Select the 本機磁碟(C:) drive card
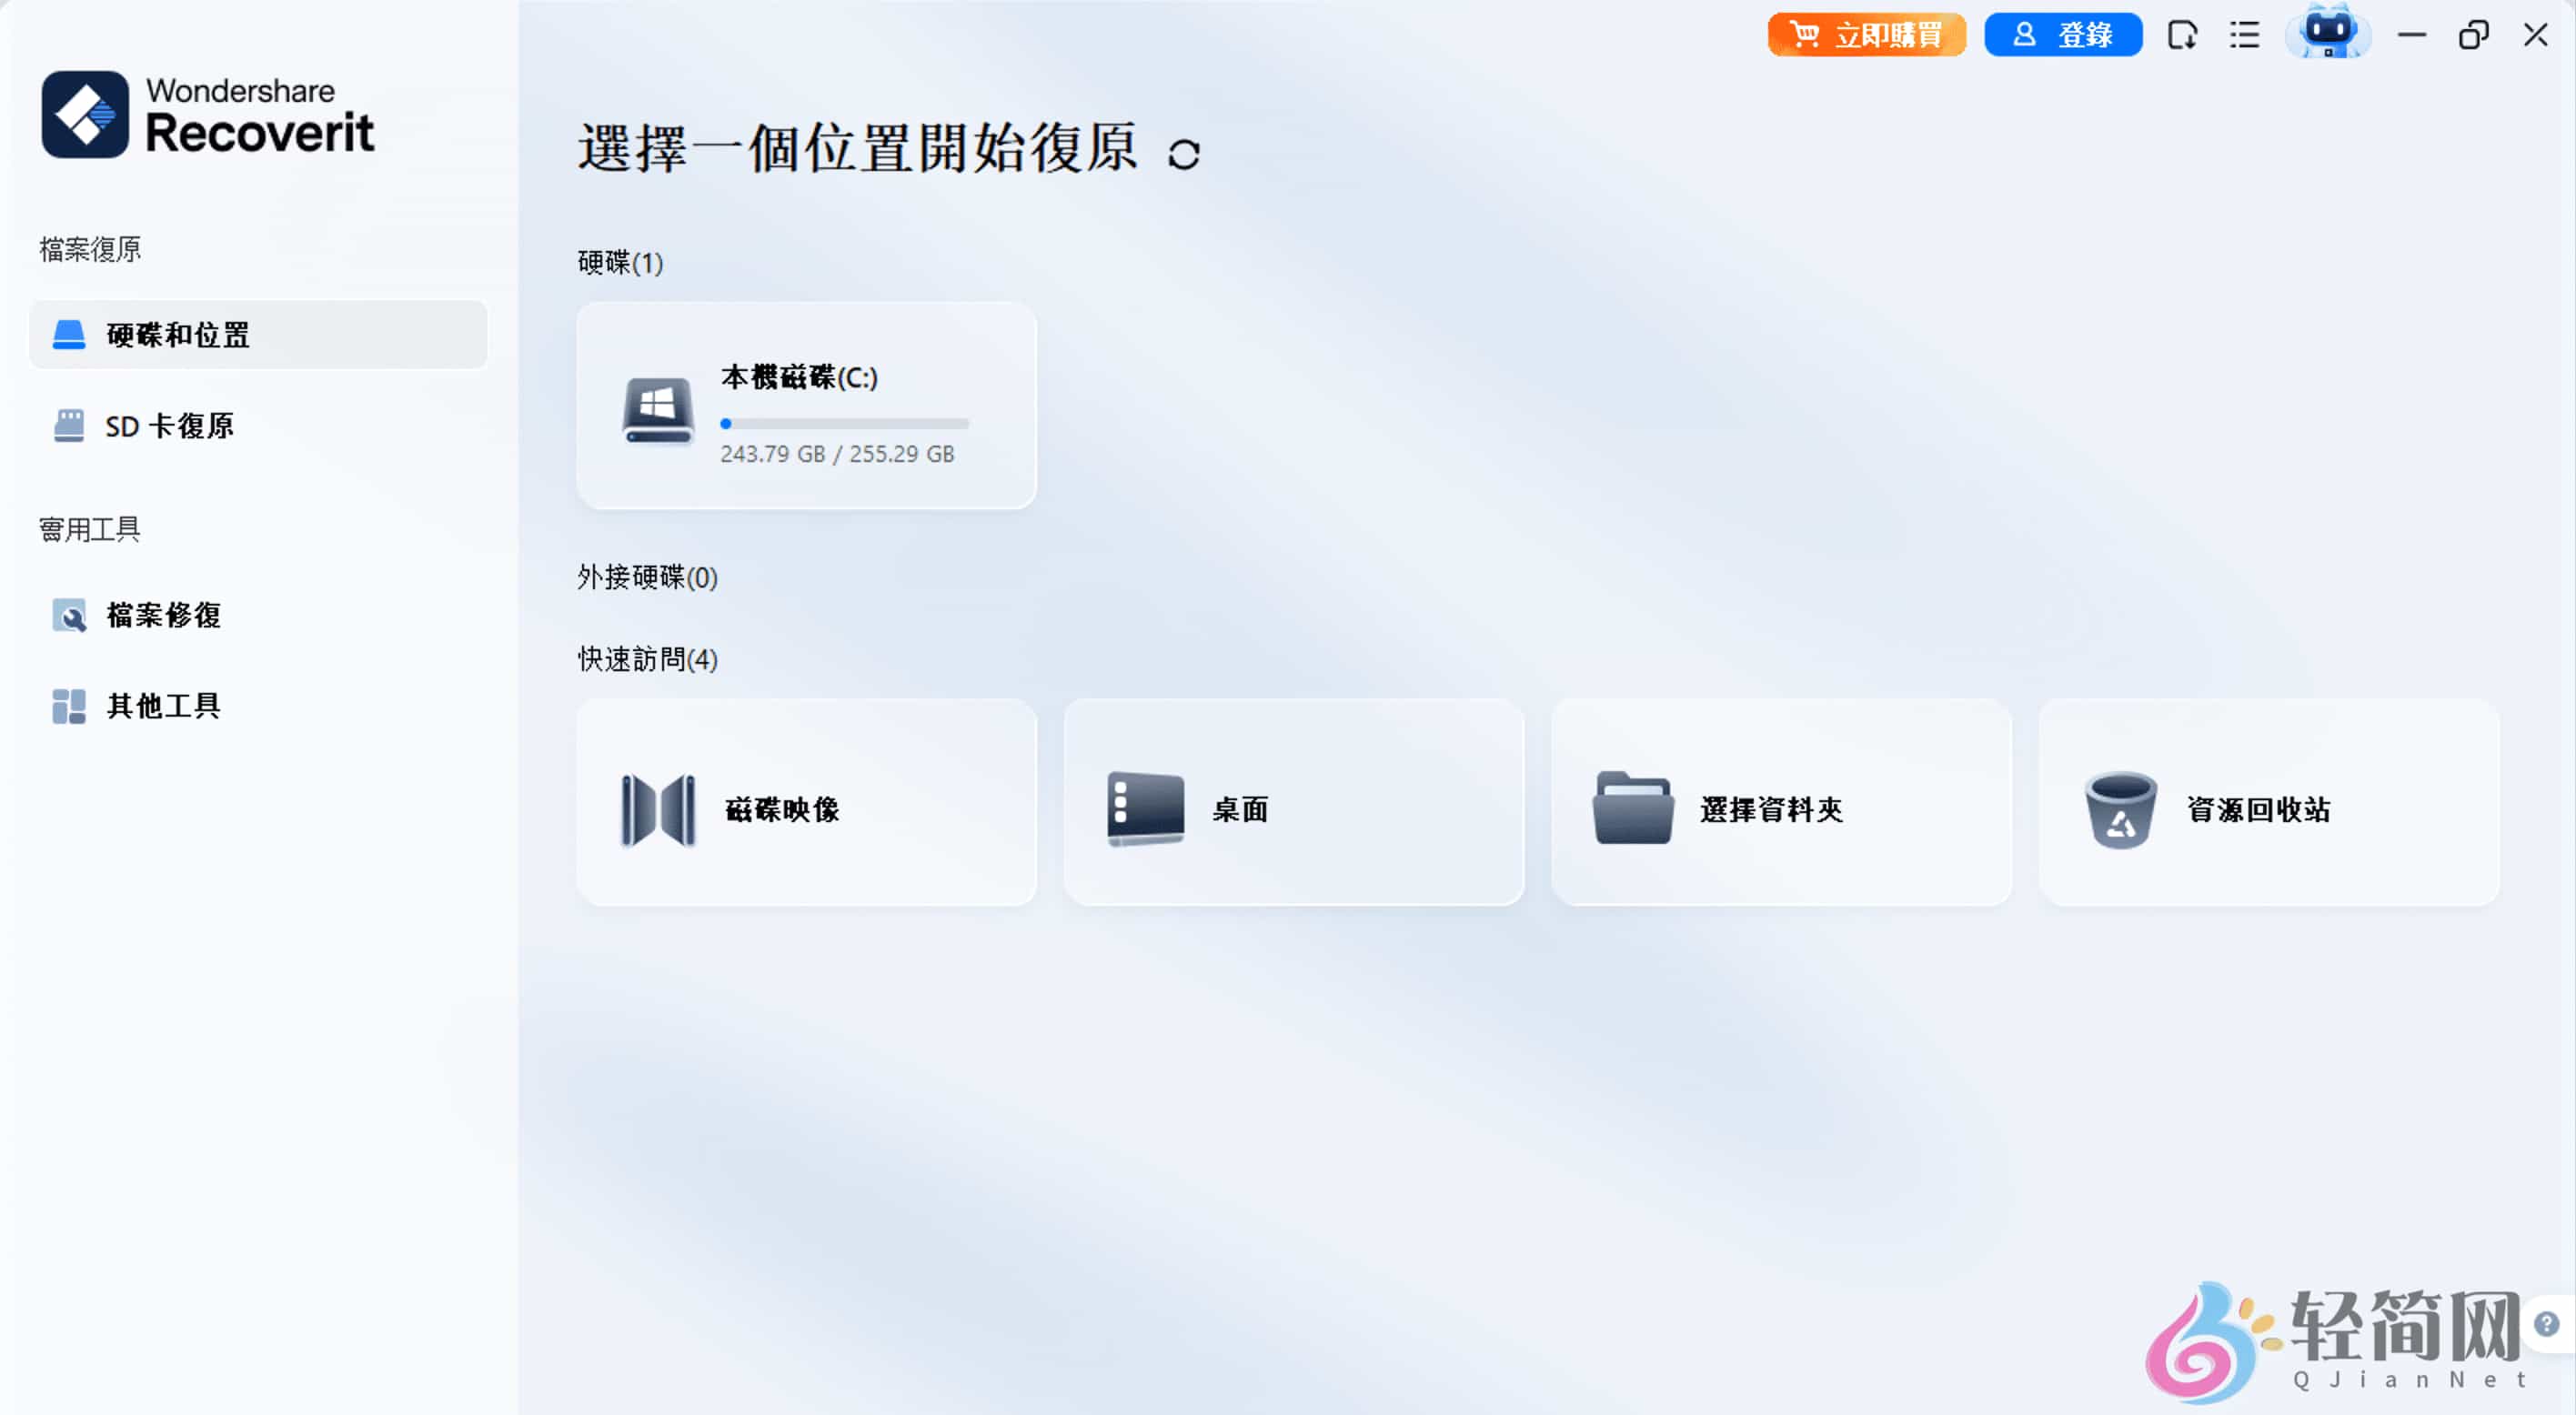The image size is (2576, 1415). (805, 404)
